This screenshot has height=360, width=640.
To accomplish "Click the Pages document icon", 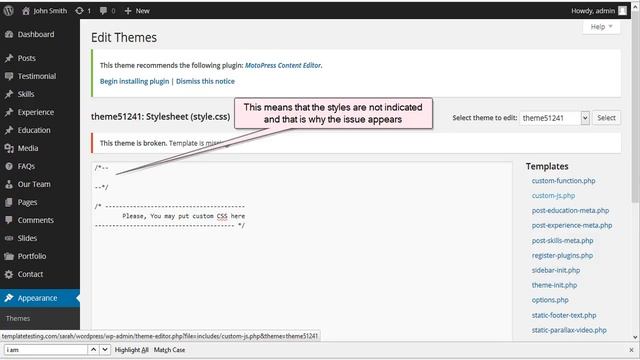I will click(x=9, y=202).
